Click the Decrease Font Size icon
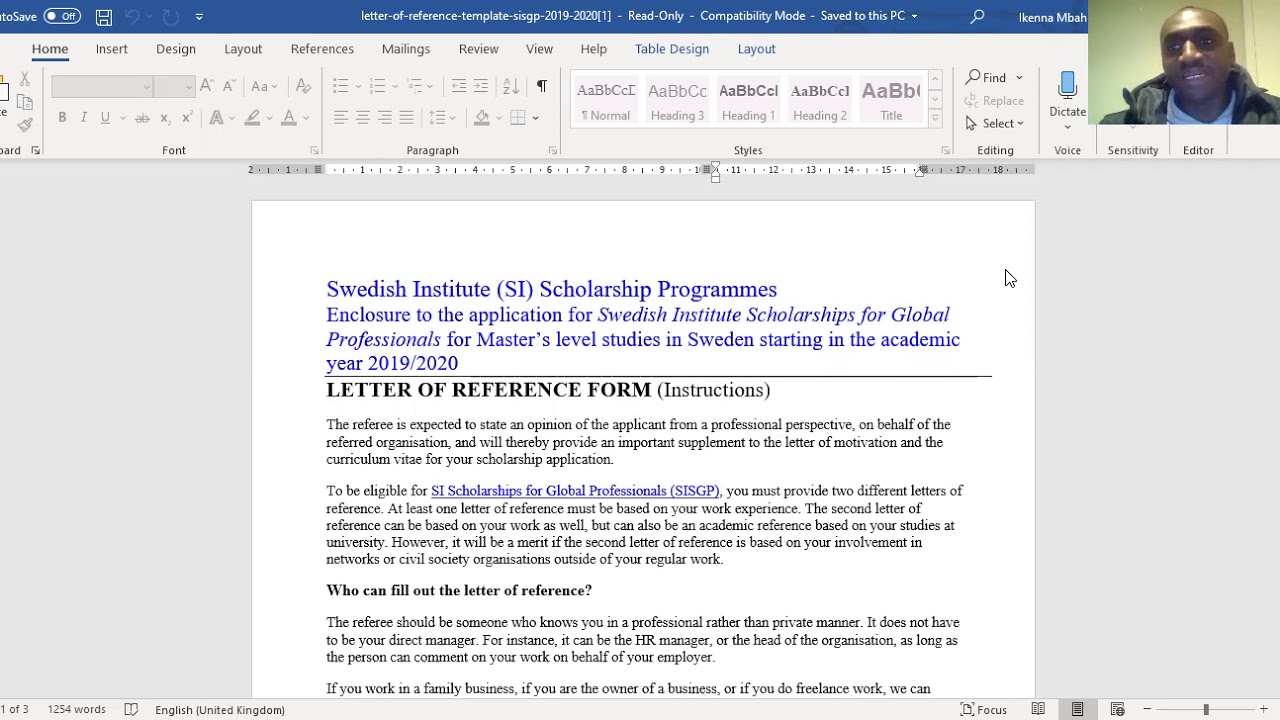Viewport: 1280px width, 720px height. (227, 86)
